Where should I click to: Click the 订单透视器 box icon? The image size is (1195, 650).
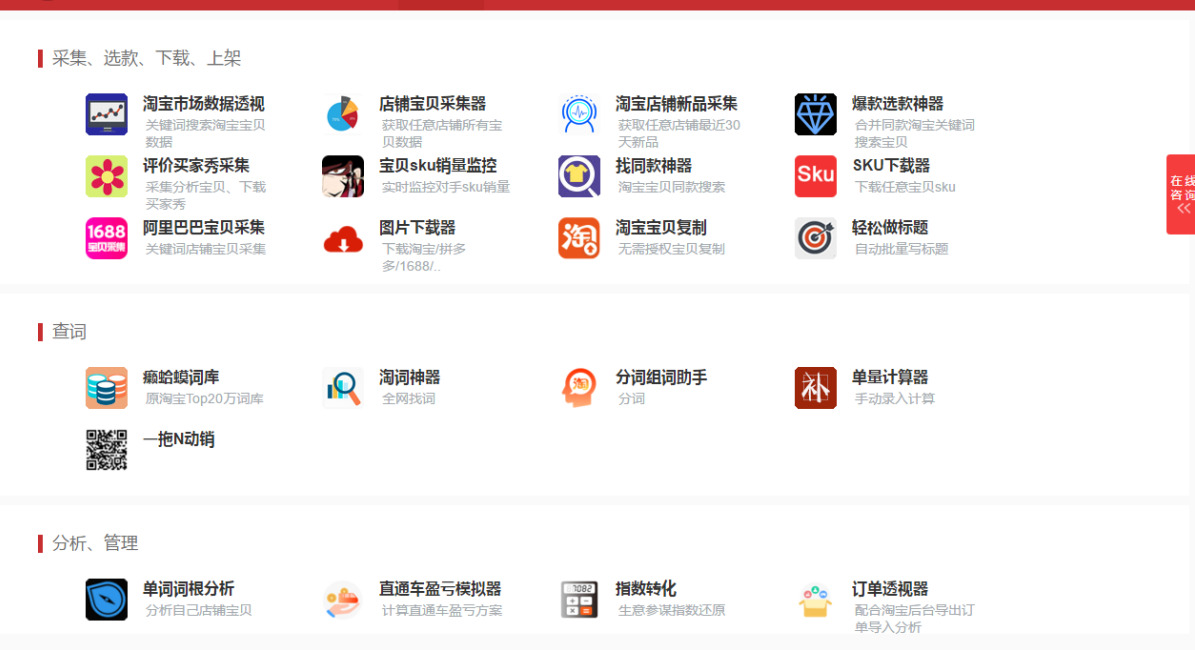coord(815,599)
